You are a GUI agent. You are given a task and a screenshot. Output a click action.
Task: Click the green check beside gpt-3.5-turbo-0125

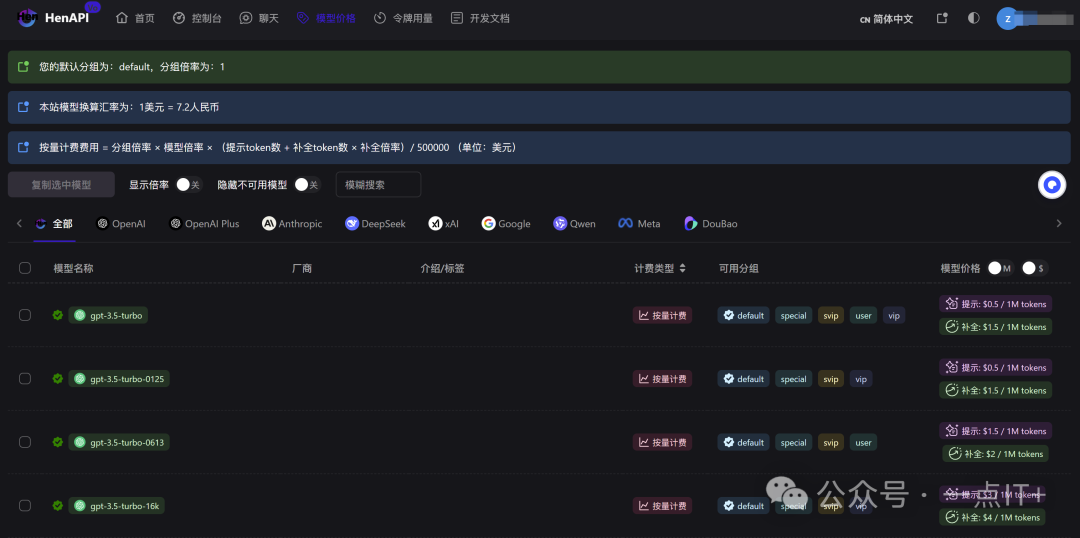[x=58, y=378]
